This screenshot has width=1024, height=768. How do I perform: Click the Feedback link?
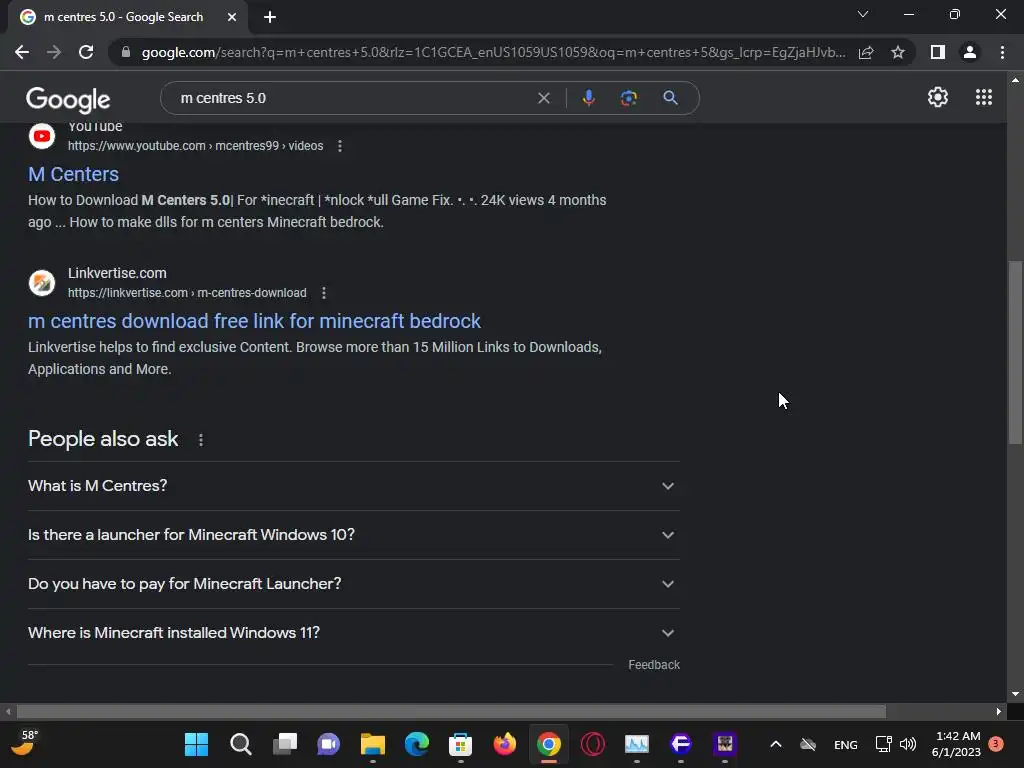pos(654,665)
